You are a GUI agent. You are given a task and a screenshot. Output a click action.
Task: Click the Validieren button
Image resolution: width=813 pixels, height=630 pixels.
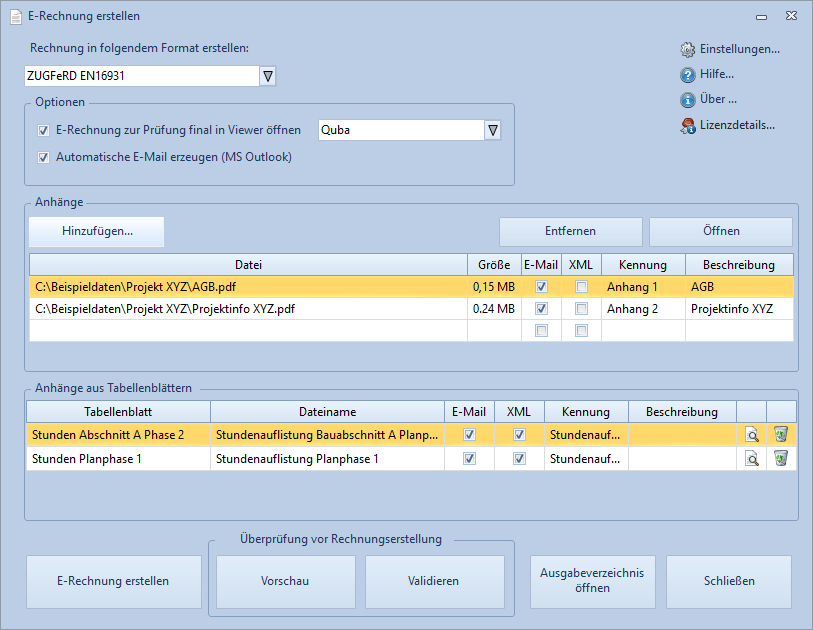434,581
